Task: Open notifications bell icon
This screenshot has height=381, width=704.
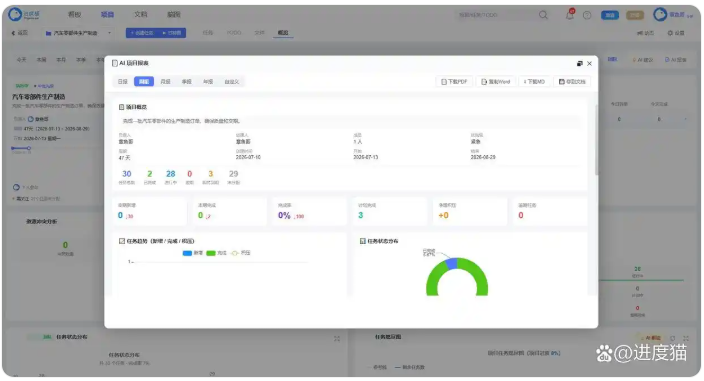Action: click(x=569, y=15)
